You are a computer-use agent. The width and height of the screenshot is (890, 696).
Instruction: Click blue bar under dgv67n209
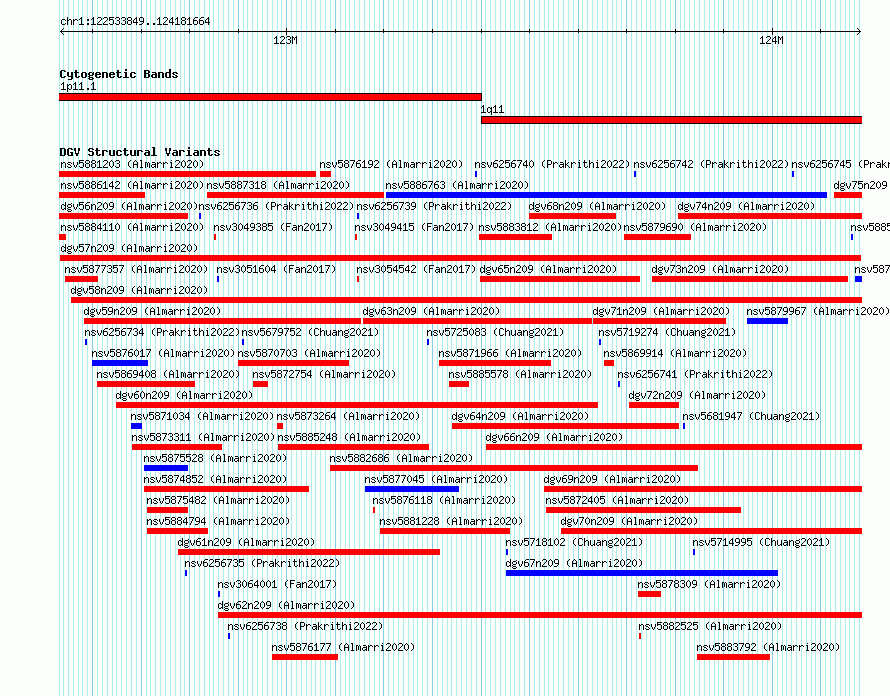point(642,573)
